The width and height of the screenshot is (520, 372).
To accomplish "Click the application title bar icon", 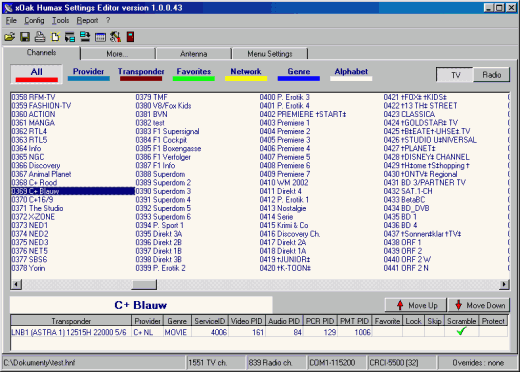I will point(8,8).
